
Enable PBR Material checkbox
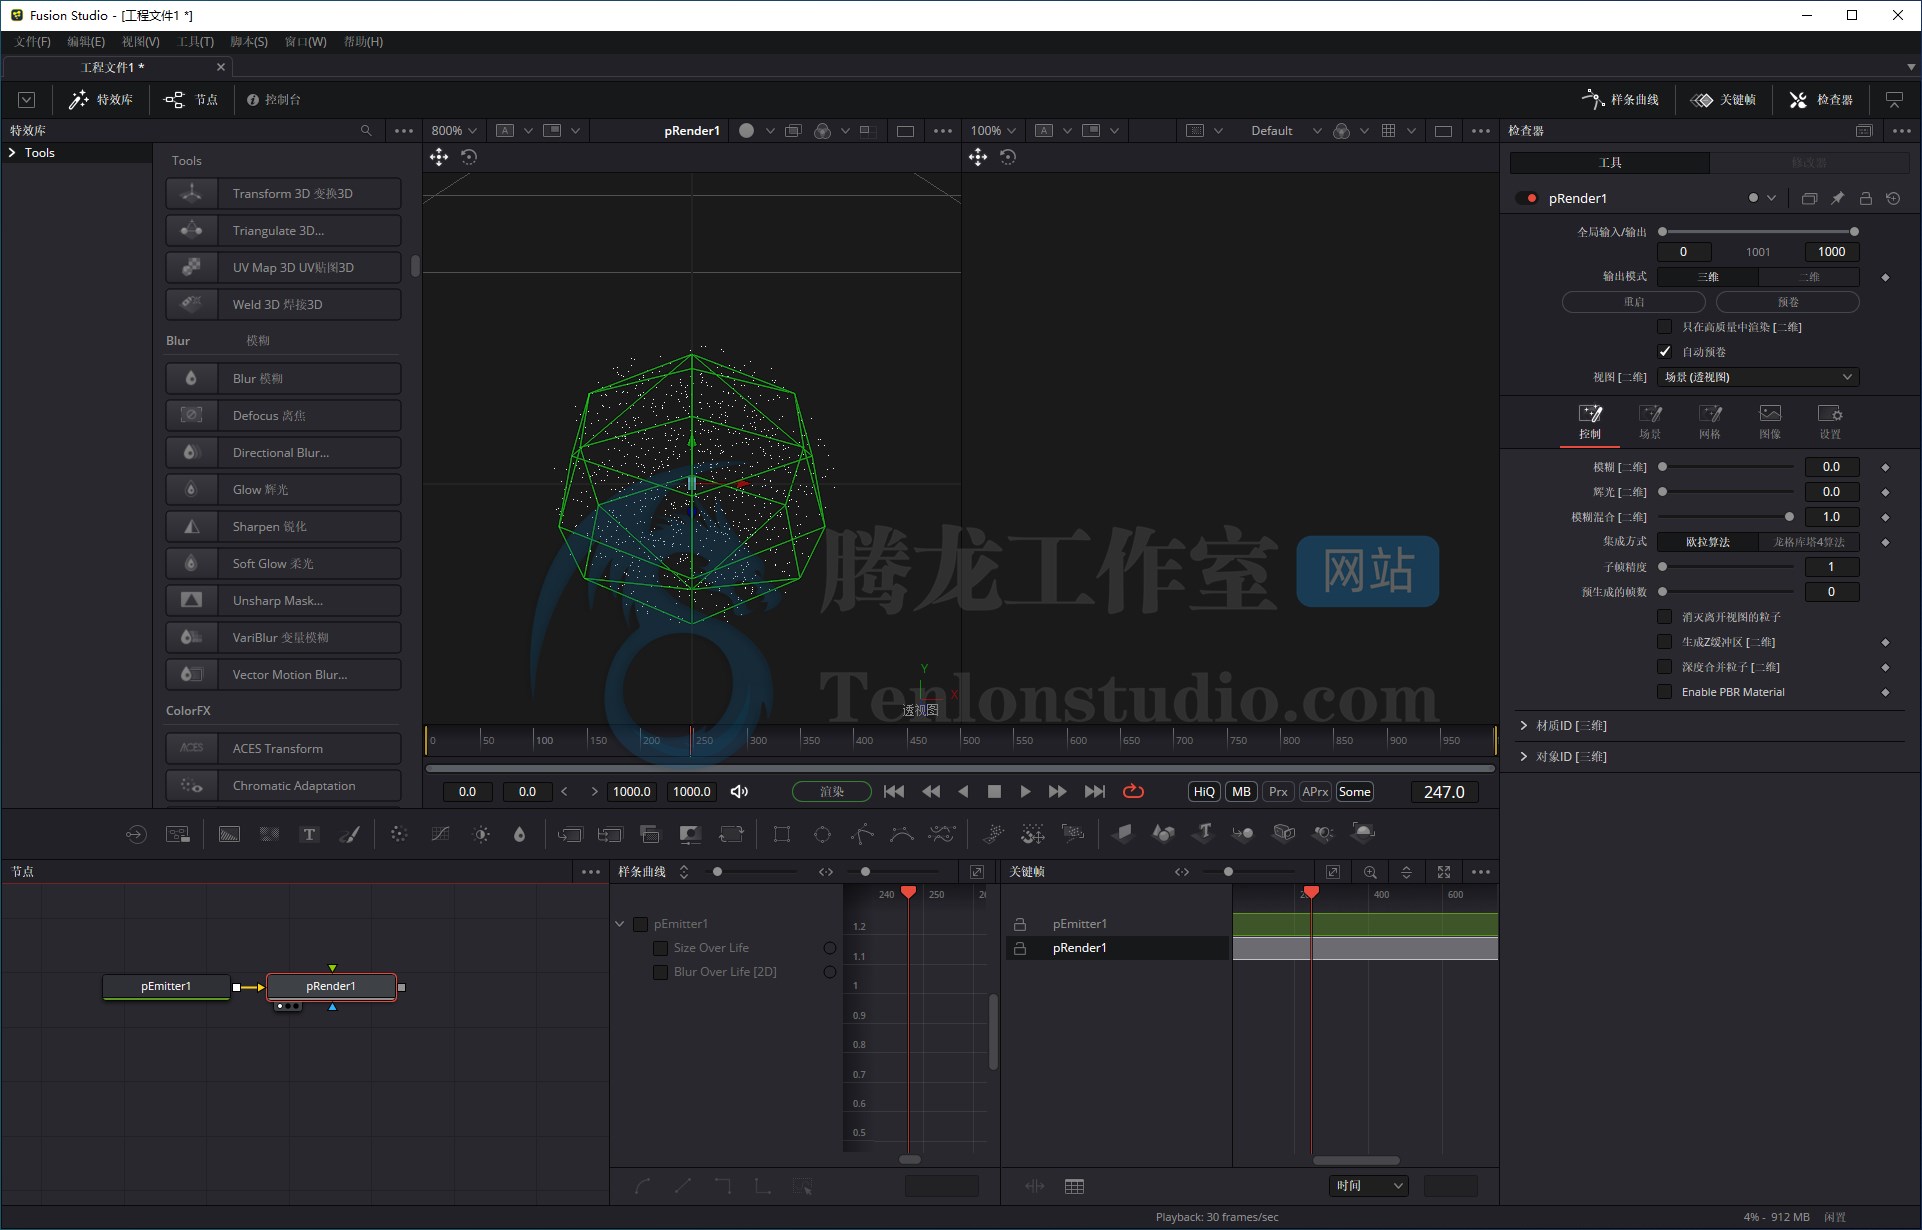(1665, 692)
